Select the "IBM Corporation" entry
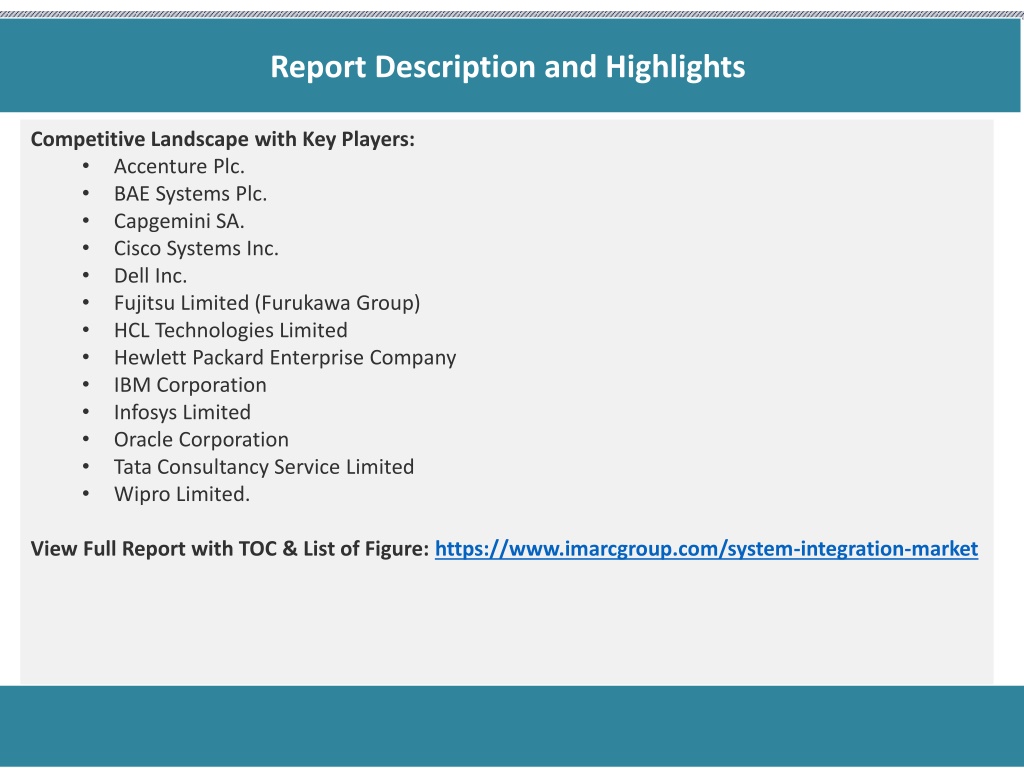 click(191, 385)
